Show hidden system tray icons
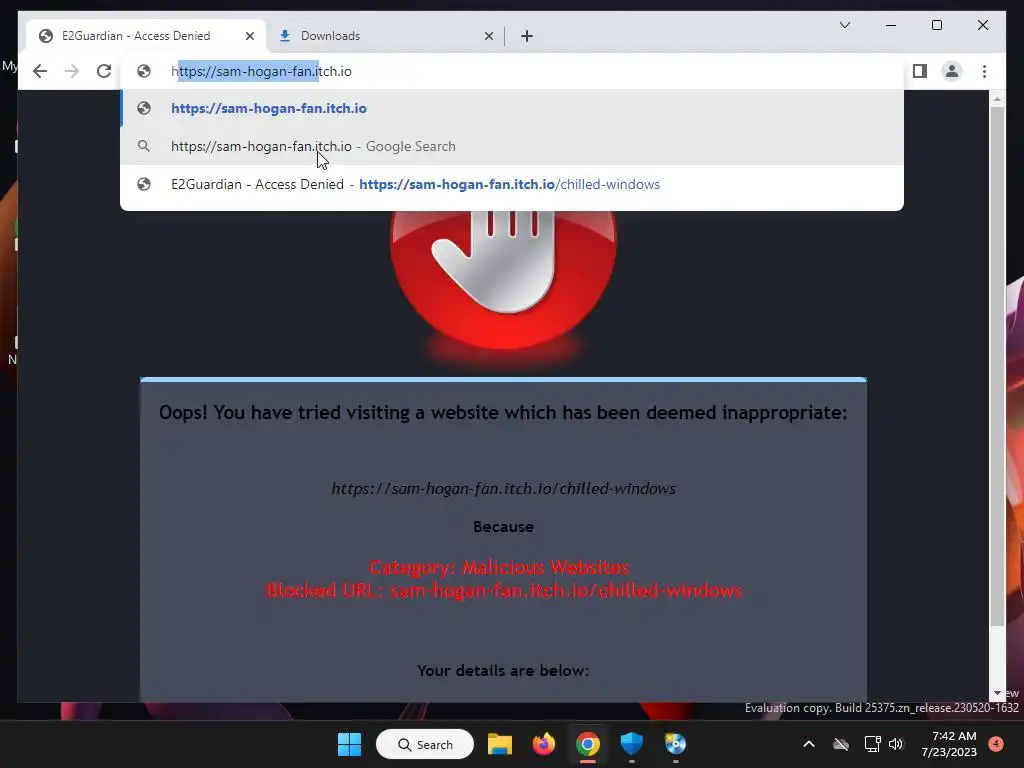 pos(808,744)
